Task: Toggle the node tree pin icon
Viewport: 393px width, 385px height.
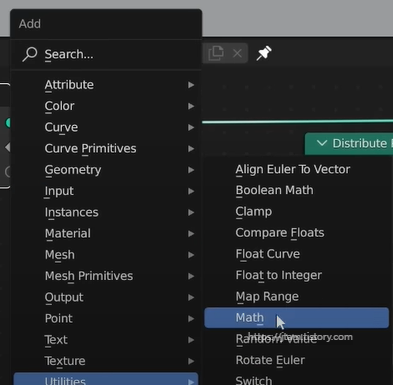Action: (264, 53)
